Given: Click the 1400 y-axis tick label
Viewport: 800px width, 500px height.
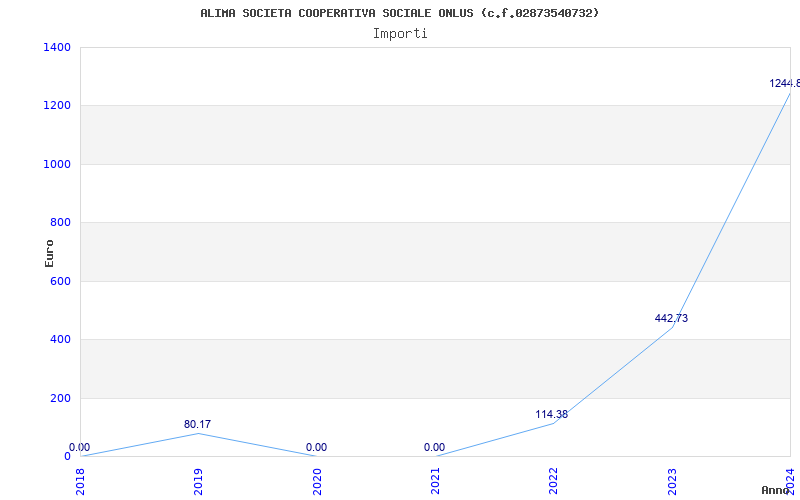Looking at the screenshot, I should pyautogui.click(x=57, y=47).
